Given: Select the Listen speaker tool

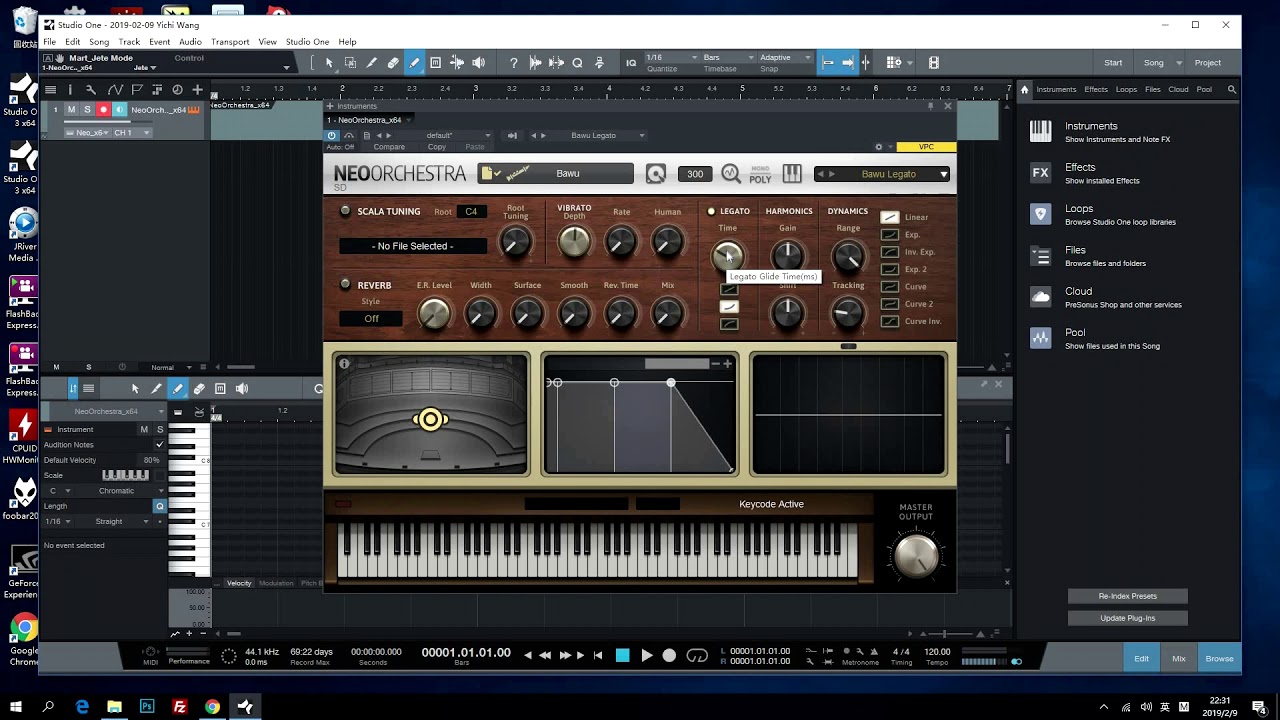Looking at the screenshot, I should tap(478, 63).
